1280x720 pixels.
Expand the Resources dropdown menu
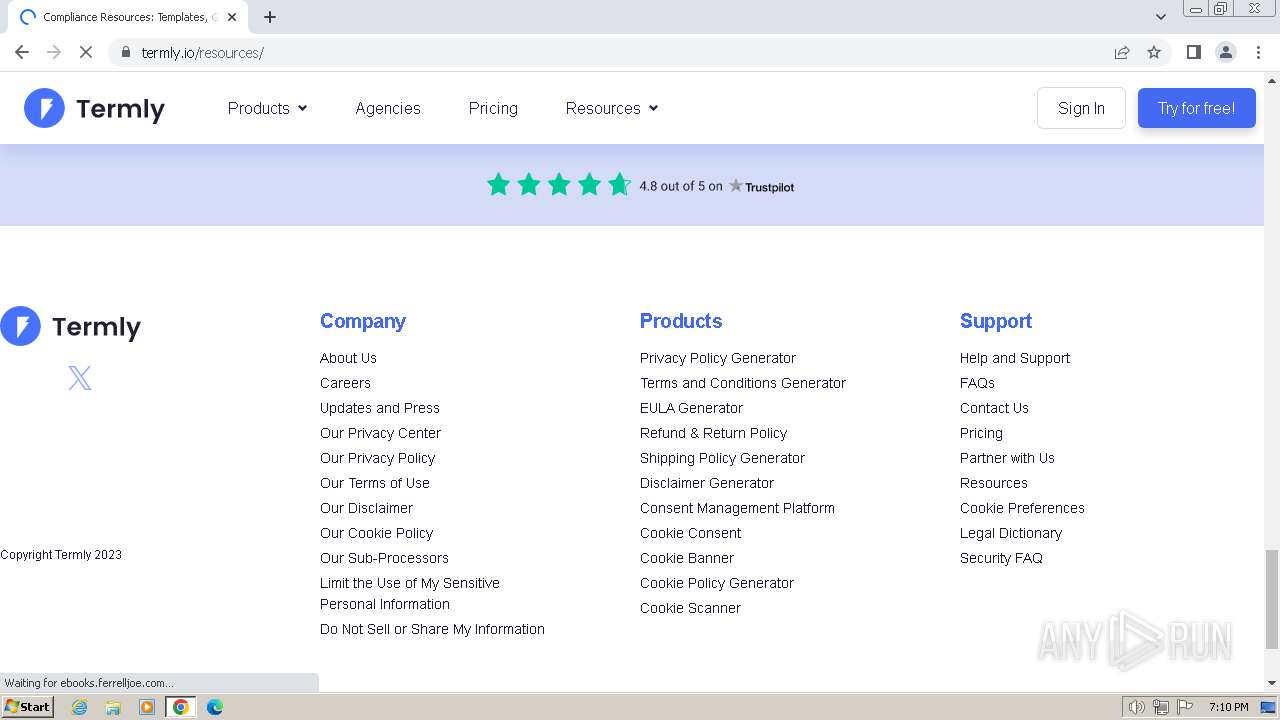pyautogui.click(x=611, y=108)
